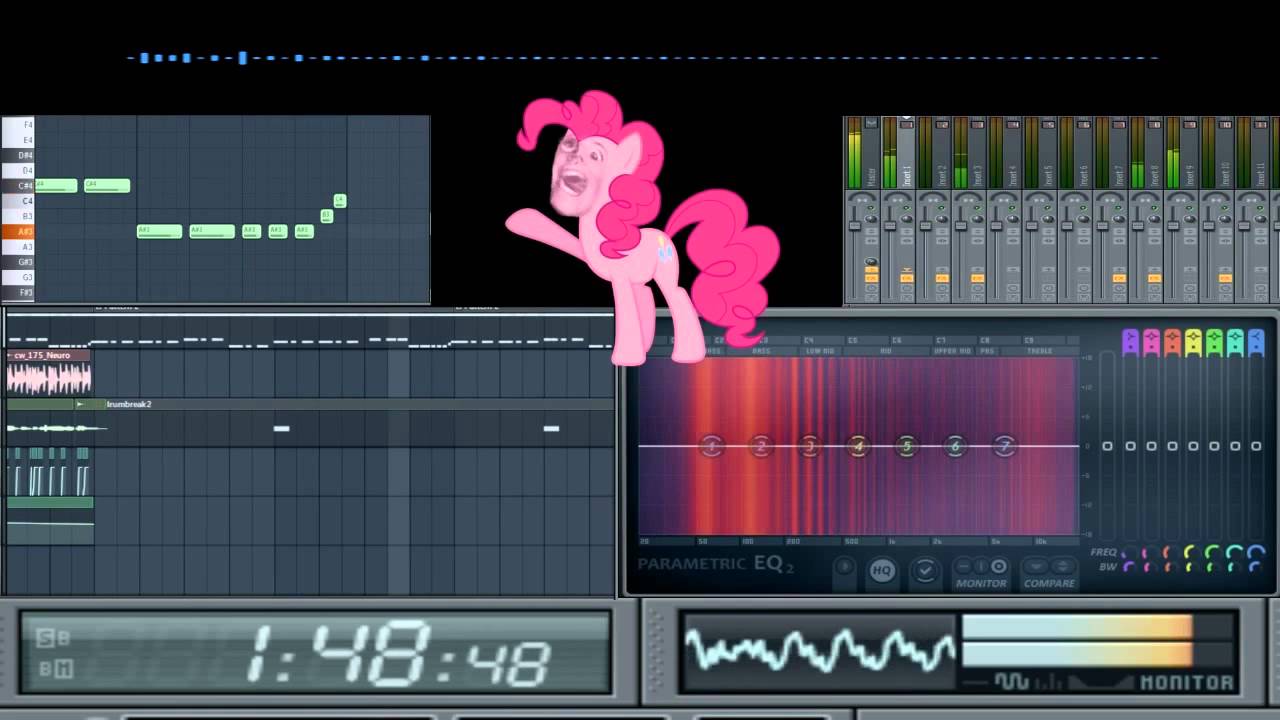1280x720 pixels.
Task: Click the A#3 key on piano roll
Action: (17, 231)
